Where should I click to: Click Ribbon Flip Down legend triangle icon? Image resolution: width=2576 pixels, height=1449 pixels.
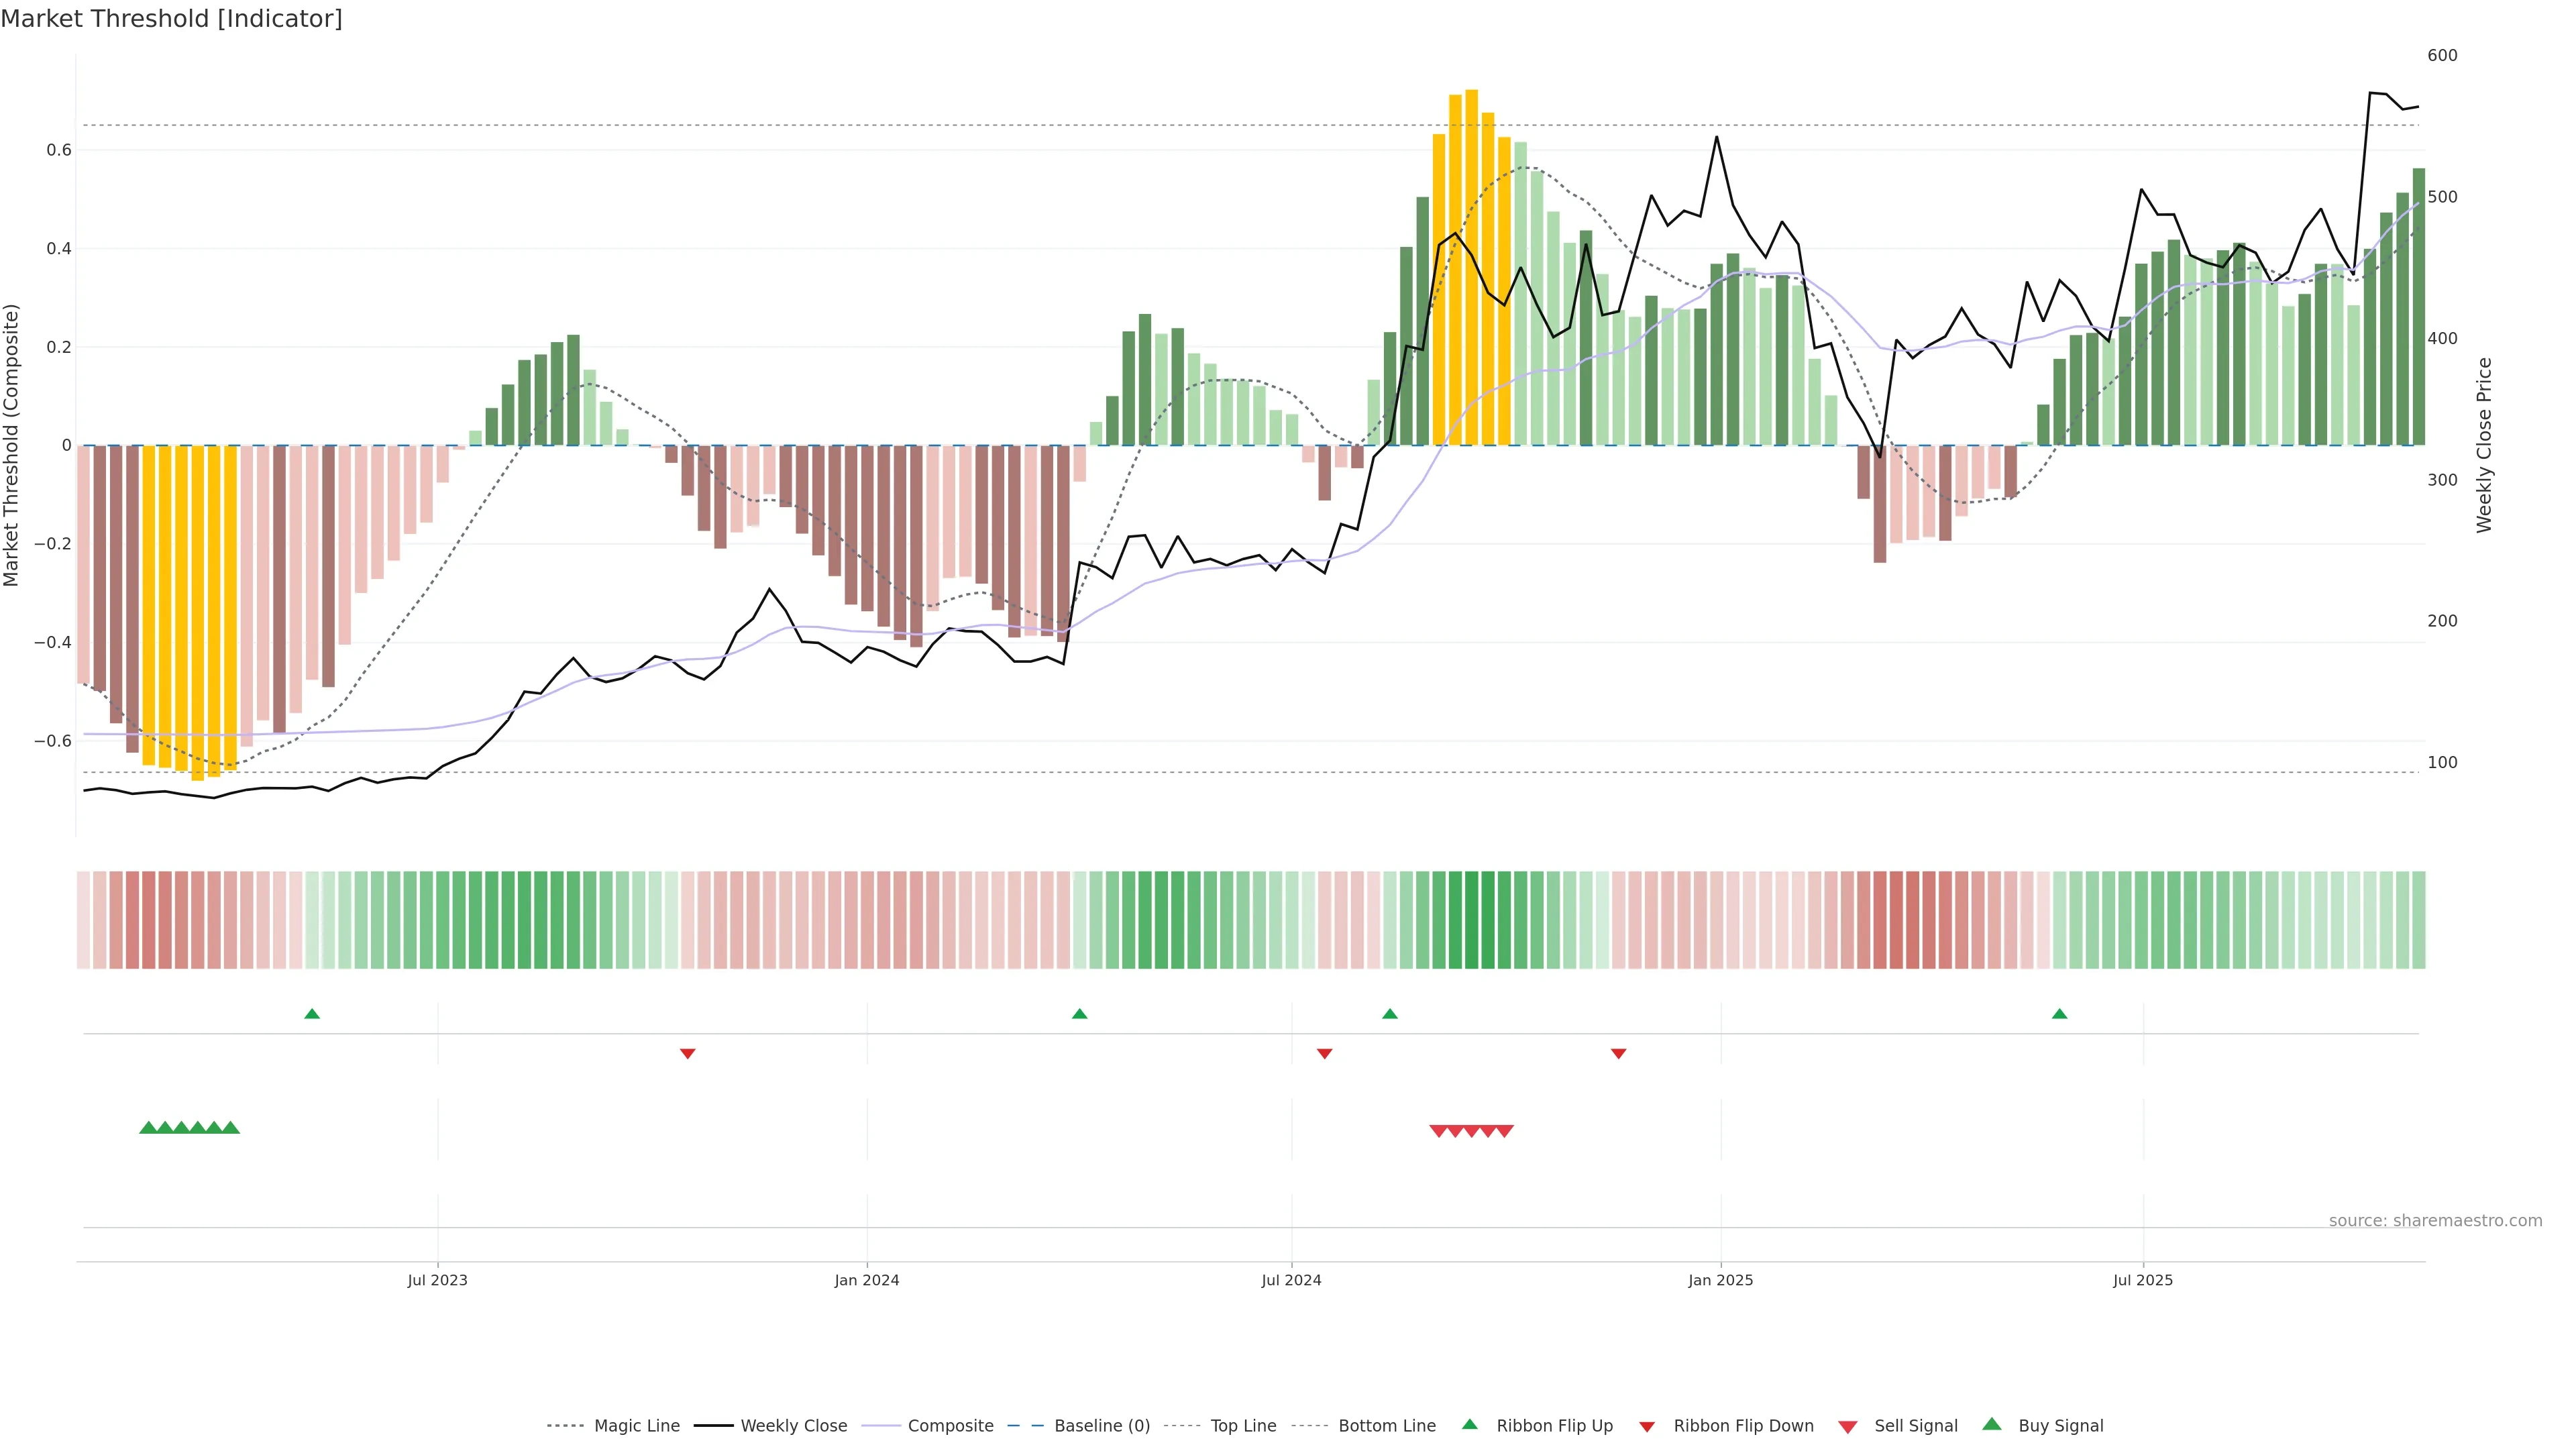coord(1647,1427)
